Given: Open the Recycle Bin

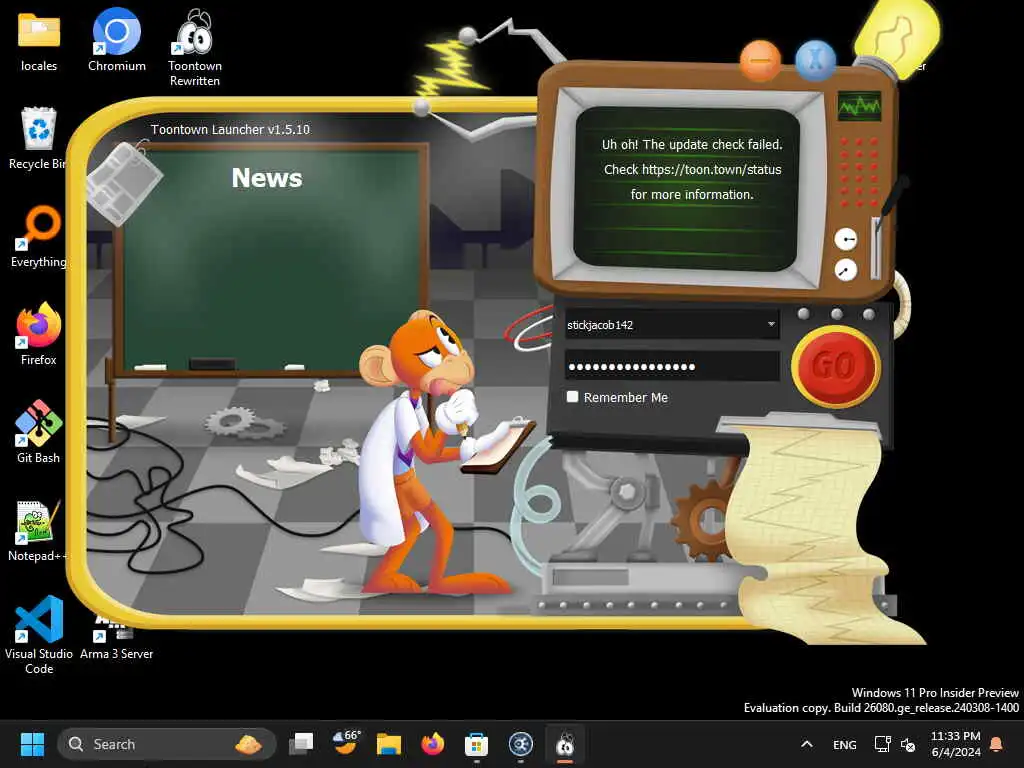Looking at the screenshot, I should coord(38,139).
